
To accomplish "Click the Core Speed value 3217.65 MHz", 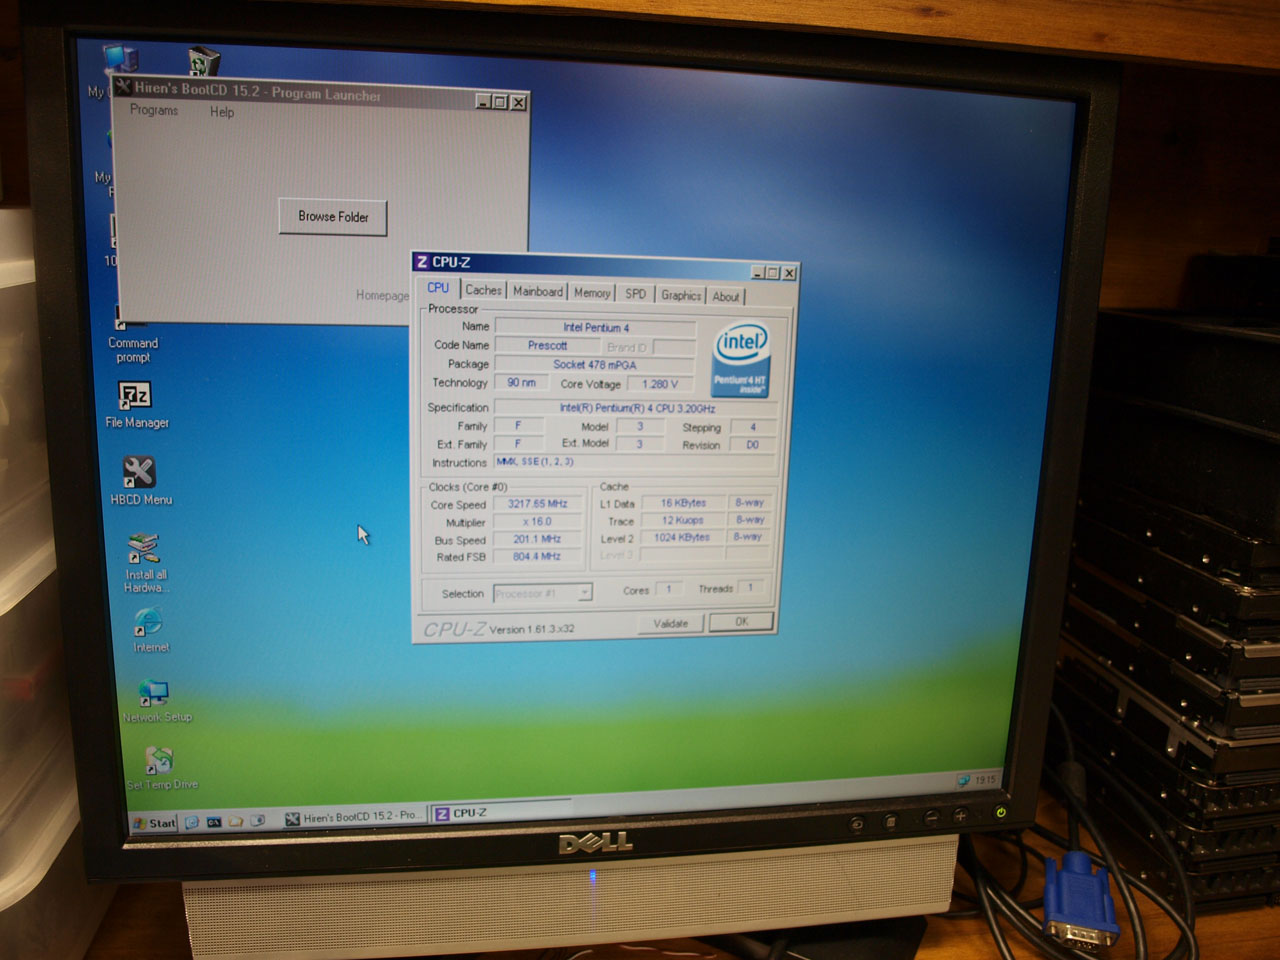I will click(x=537, y=503).
